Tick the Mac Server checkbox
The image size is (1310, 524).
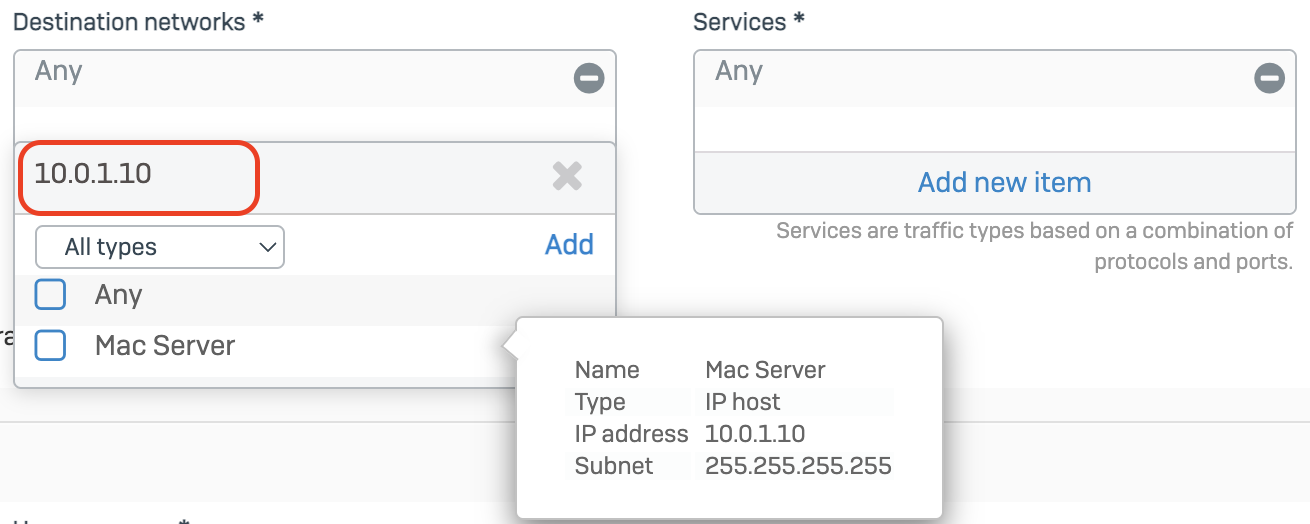(x=50, y=346)
